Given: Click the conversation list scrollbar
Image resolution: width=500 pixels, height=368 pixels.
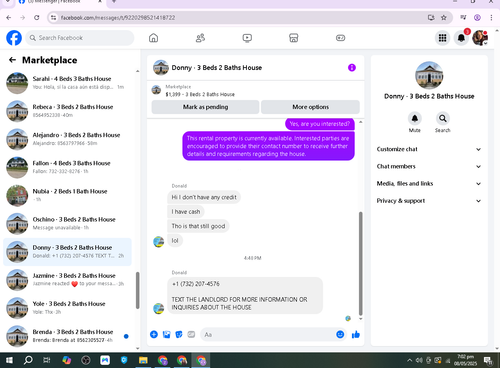Looking at the screenshot, I should (137, 290).
